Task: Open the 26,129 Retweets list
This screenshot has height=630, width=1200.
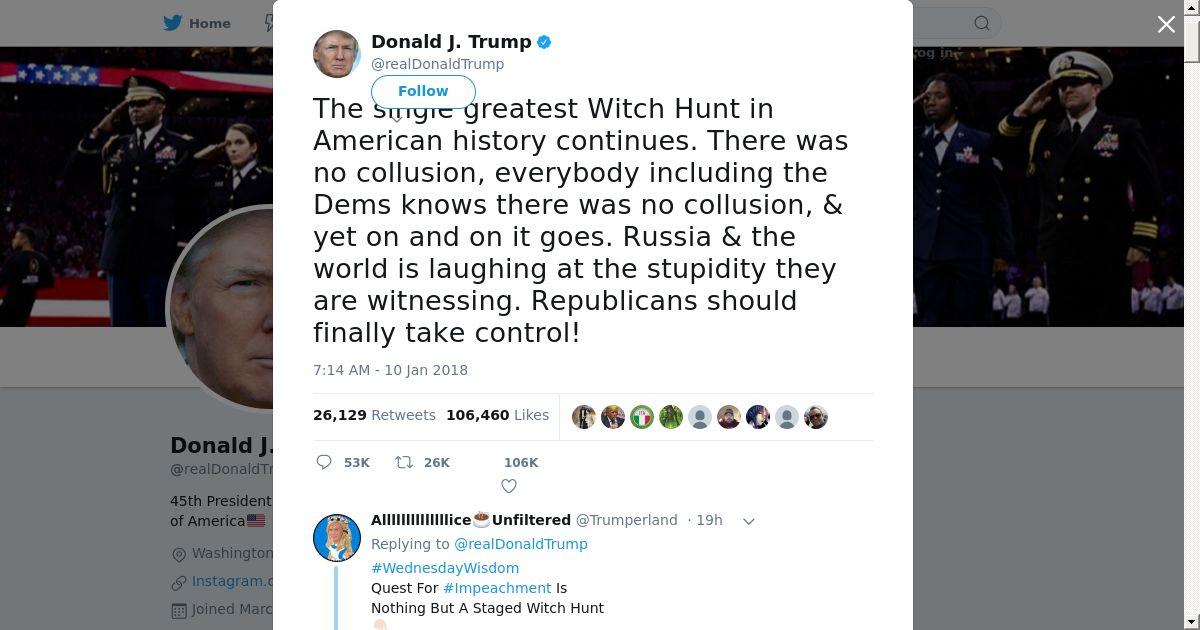Action: coord(374,415)
